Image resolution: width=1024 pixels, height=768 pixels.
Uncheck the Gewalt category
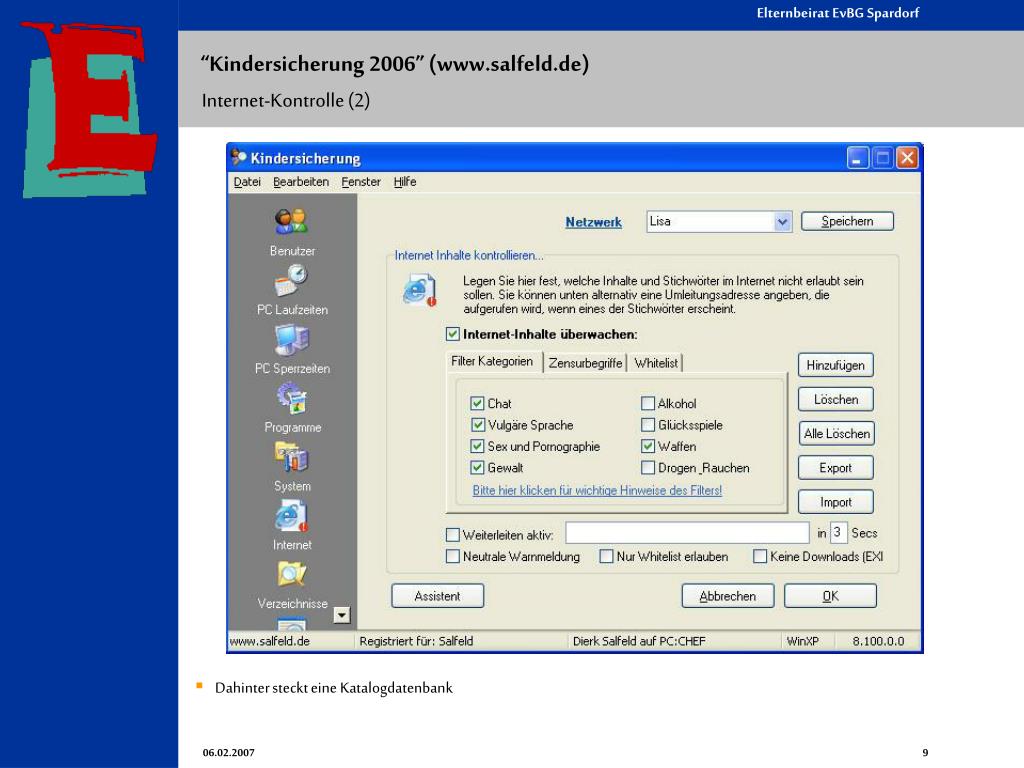pyautogui.click(x=477, y=468)
